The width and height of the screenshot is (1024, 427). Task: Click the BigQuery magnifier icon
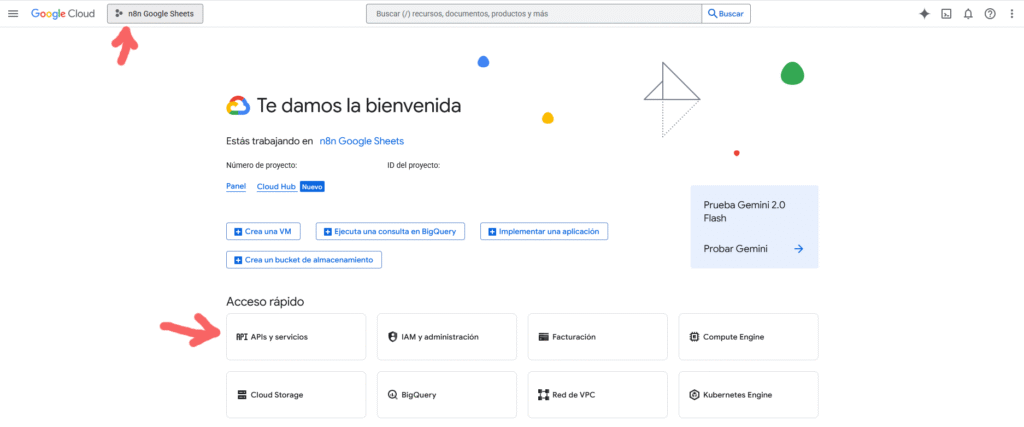[x=392, y=395]
